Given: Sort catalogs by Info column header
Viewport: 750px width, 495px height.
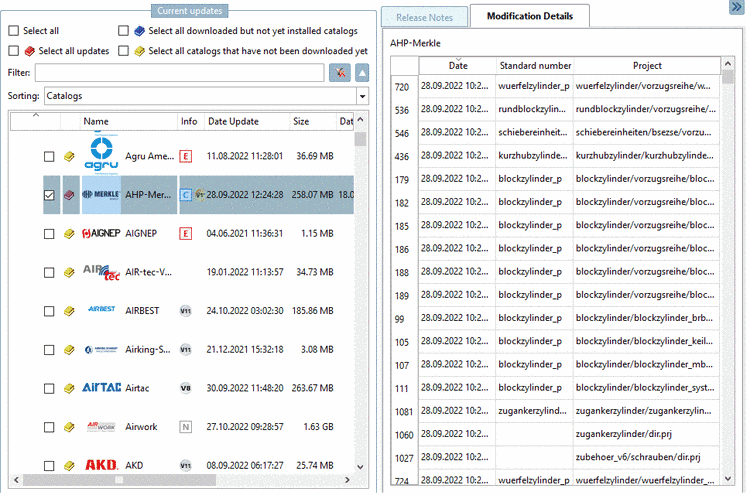Looking at the screenshot, I should click(190, 121).
